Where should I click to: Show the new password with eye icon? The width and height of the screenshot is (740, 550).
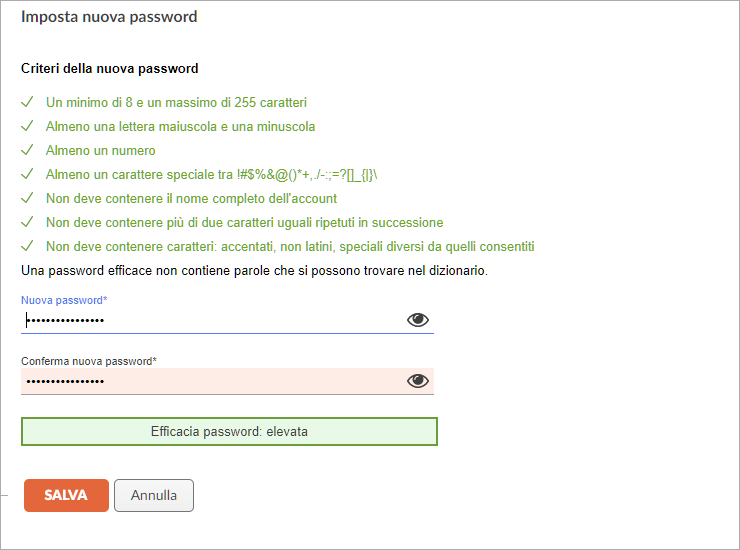click(418, 320)
